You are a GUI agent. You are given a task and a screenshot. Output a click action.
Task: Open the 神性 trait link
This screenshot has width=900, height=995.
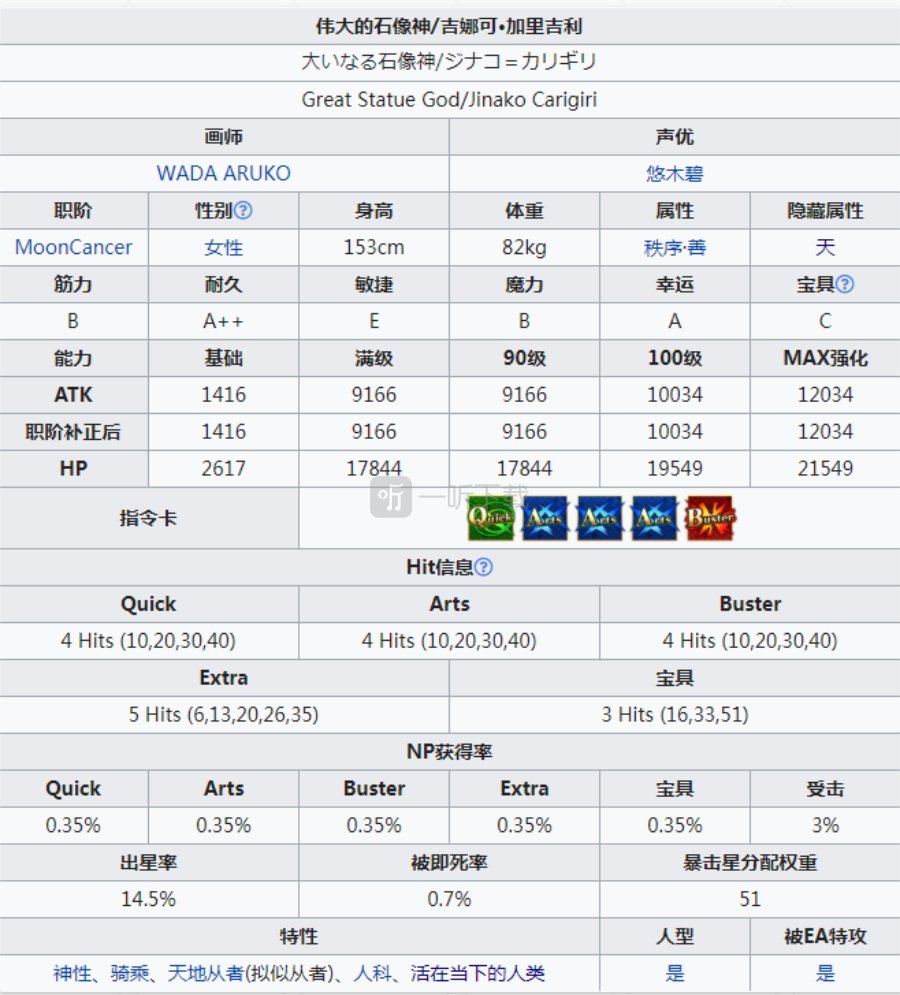[72, 973]
